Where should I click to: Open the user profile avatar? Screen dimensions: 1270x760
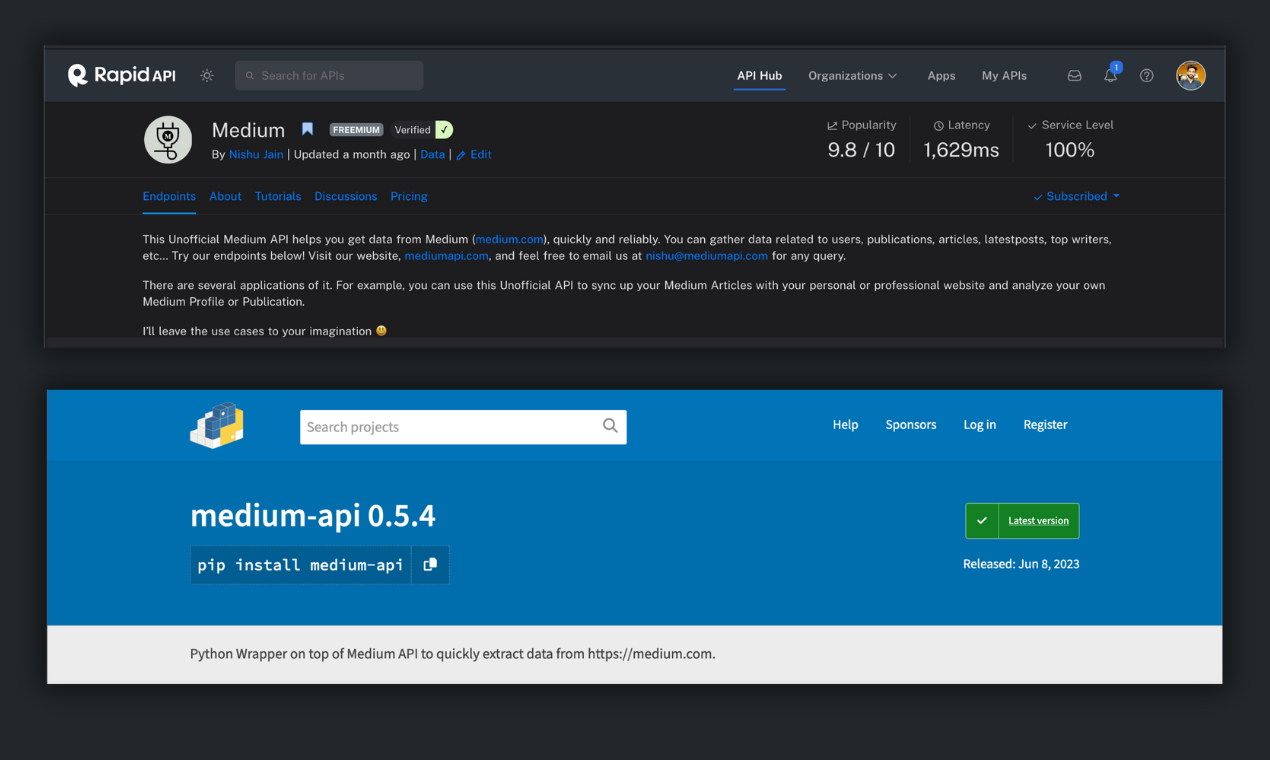1190,76
